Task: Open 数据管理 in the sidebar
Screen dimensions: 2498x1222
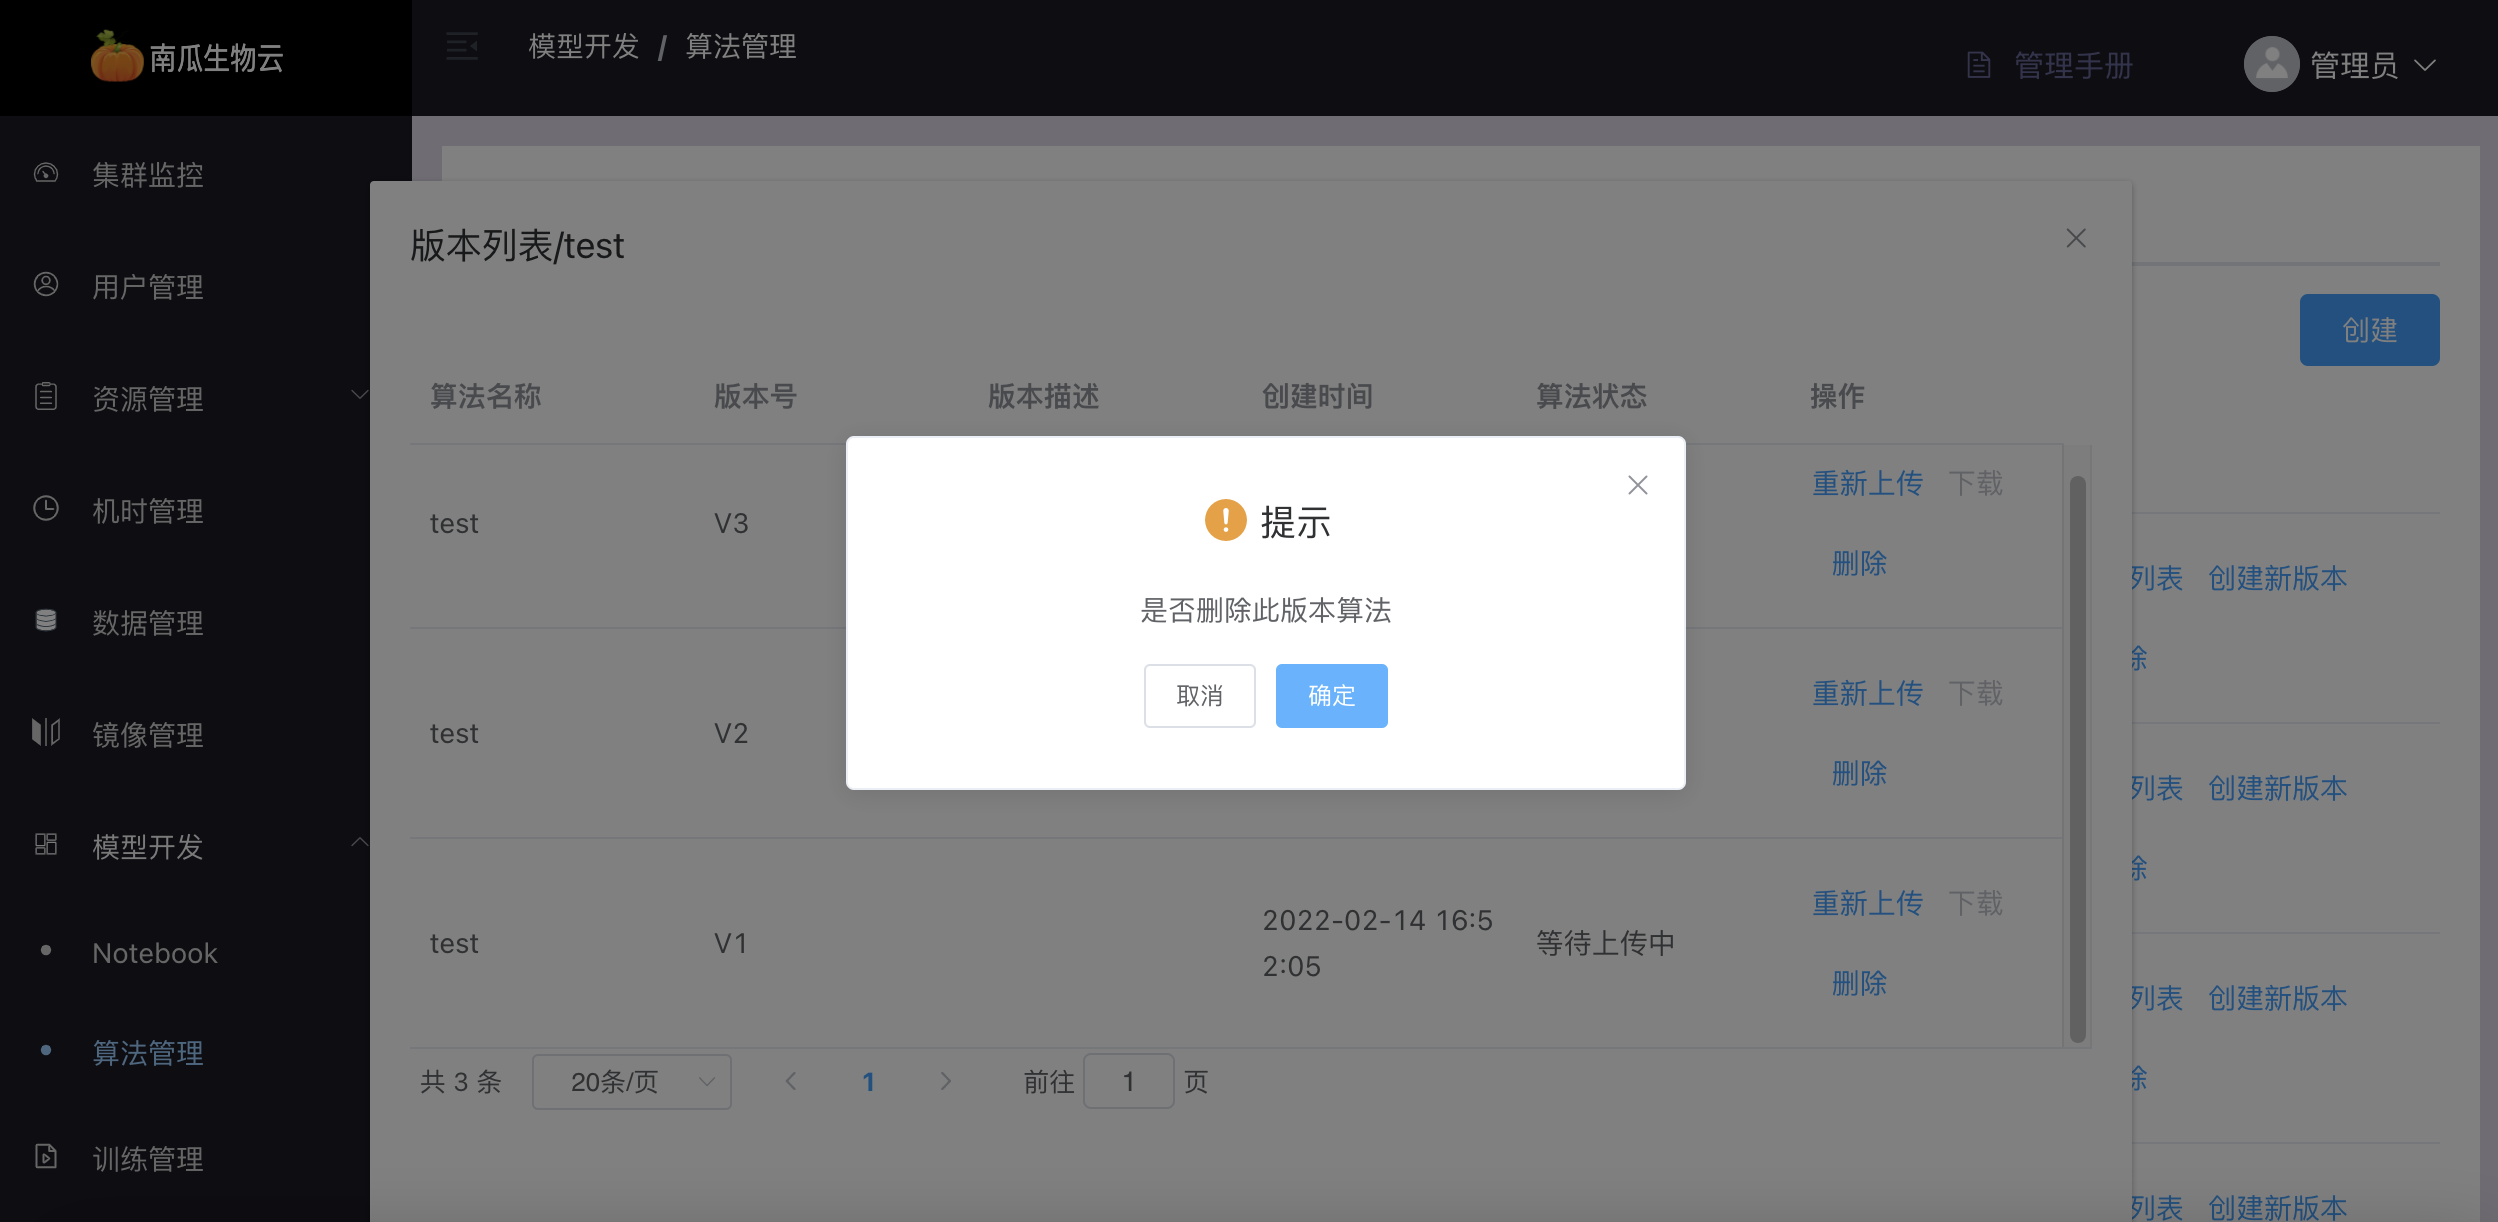Action: (148, 623)
